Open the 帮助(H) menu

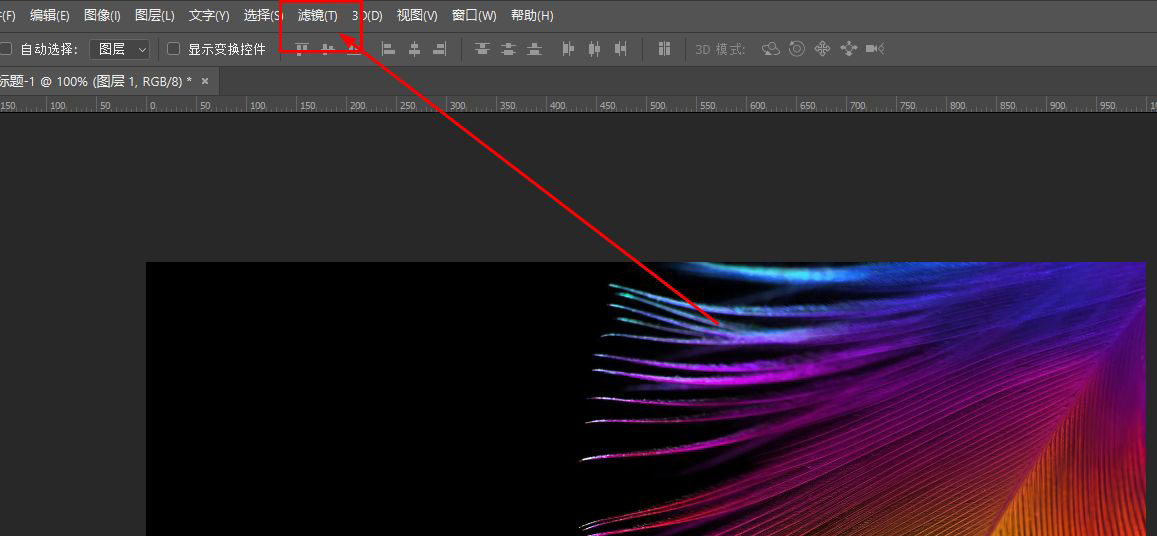coord(532,16)
